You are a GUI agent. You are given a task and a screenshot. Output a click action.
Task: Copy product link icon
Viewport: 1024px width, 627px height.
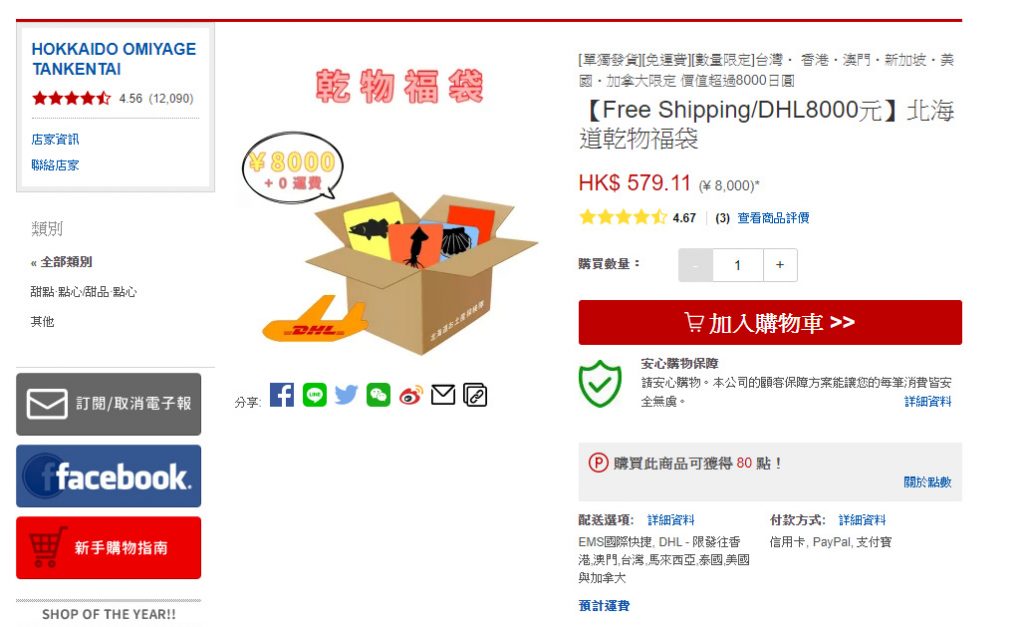(475, 395)
